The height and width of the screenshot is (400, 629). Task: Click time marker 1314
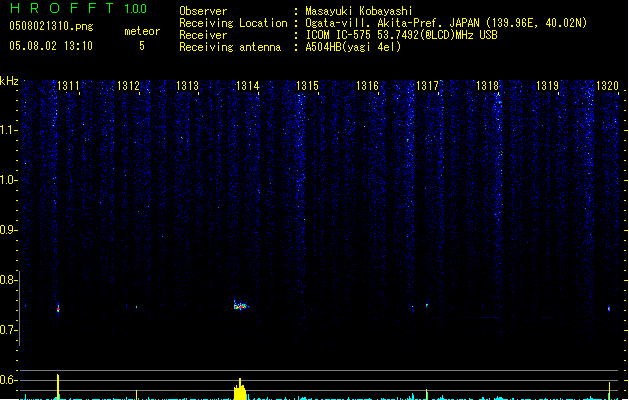tap(248, 86)
